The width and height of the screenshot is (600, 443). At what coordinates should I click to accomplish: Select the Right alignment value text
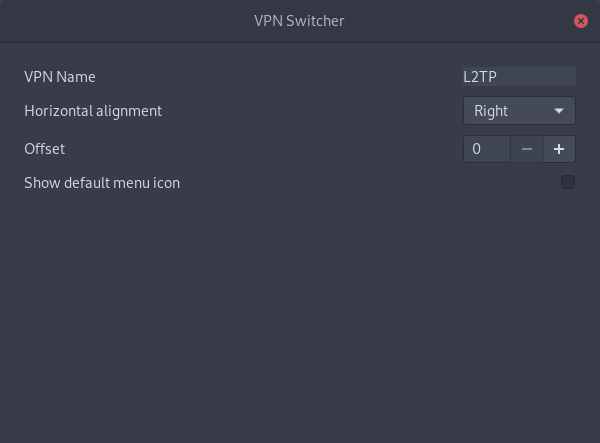click(491, 111)
